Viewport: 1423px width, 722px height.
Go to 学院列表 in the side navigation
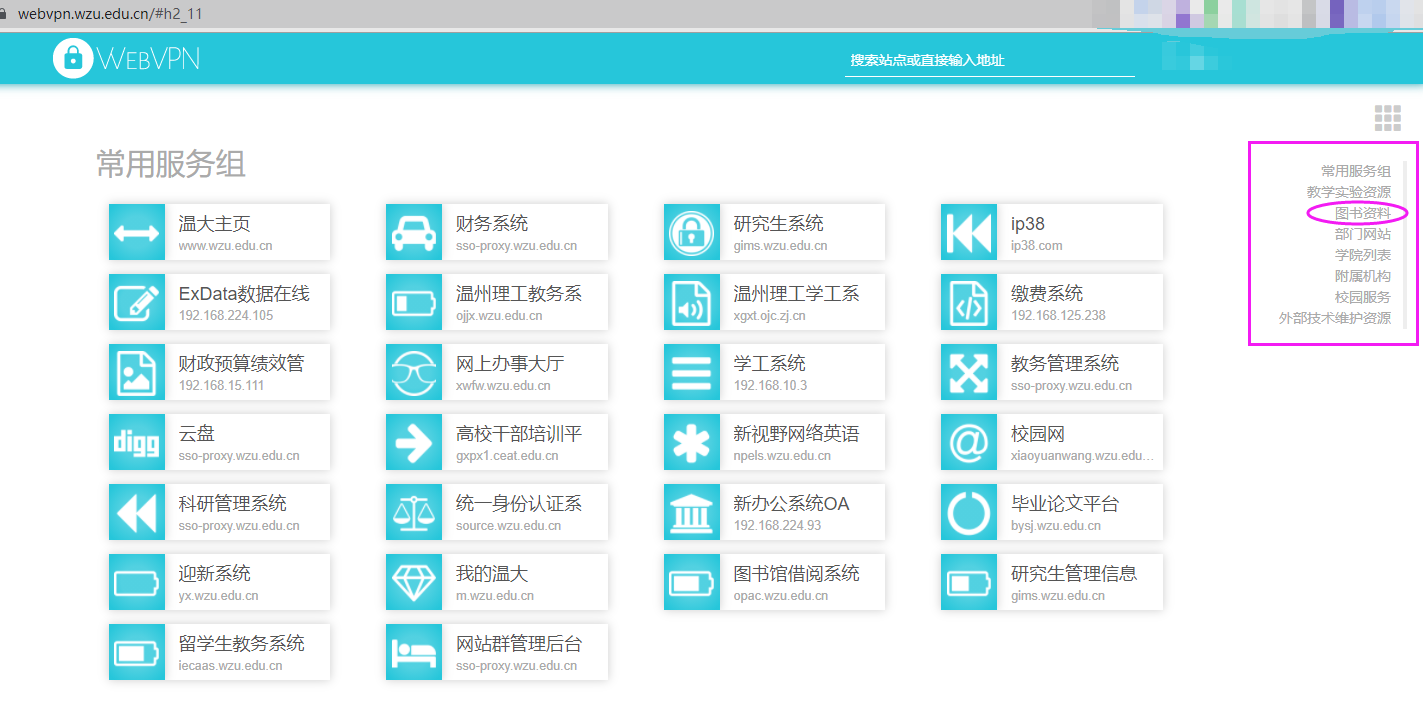1362,255
